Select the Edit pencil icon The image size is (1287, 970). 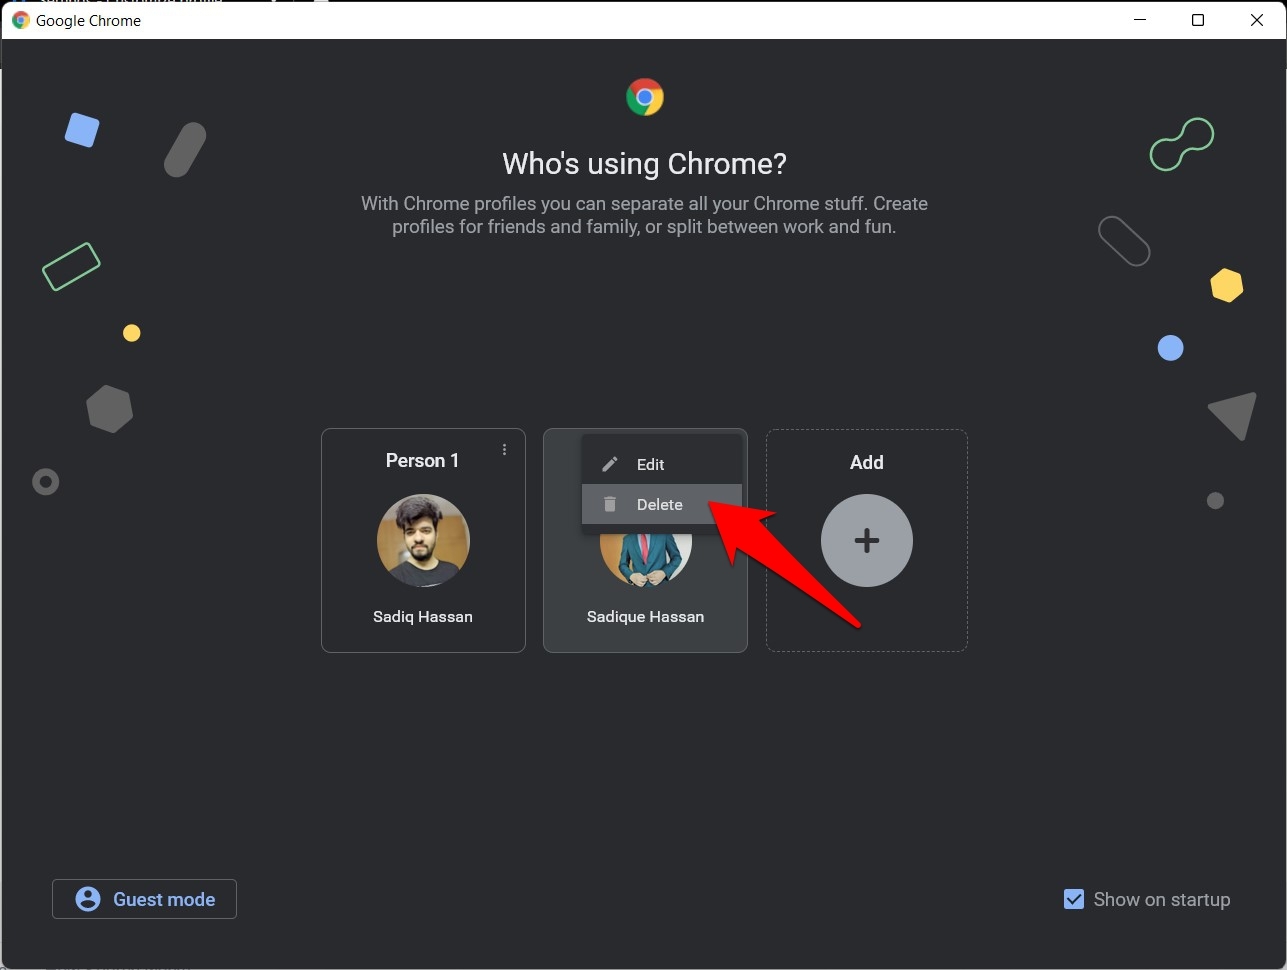click(x=610, y=464)
